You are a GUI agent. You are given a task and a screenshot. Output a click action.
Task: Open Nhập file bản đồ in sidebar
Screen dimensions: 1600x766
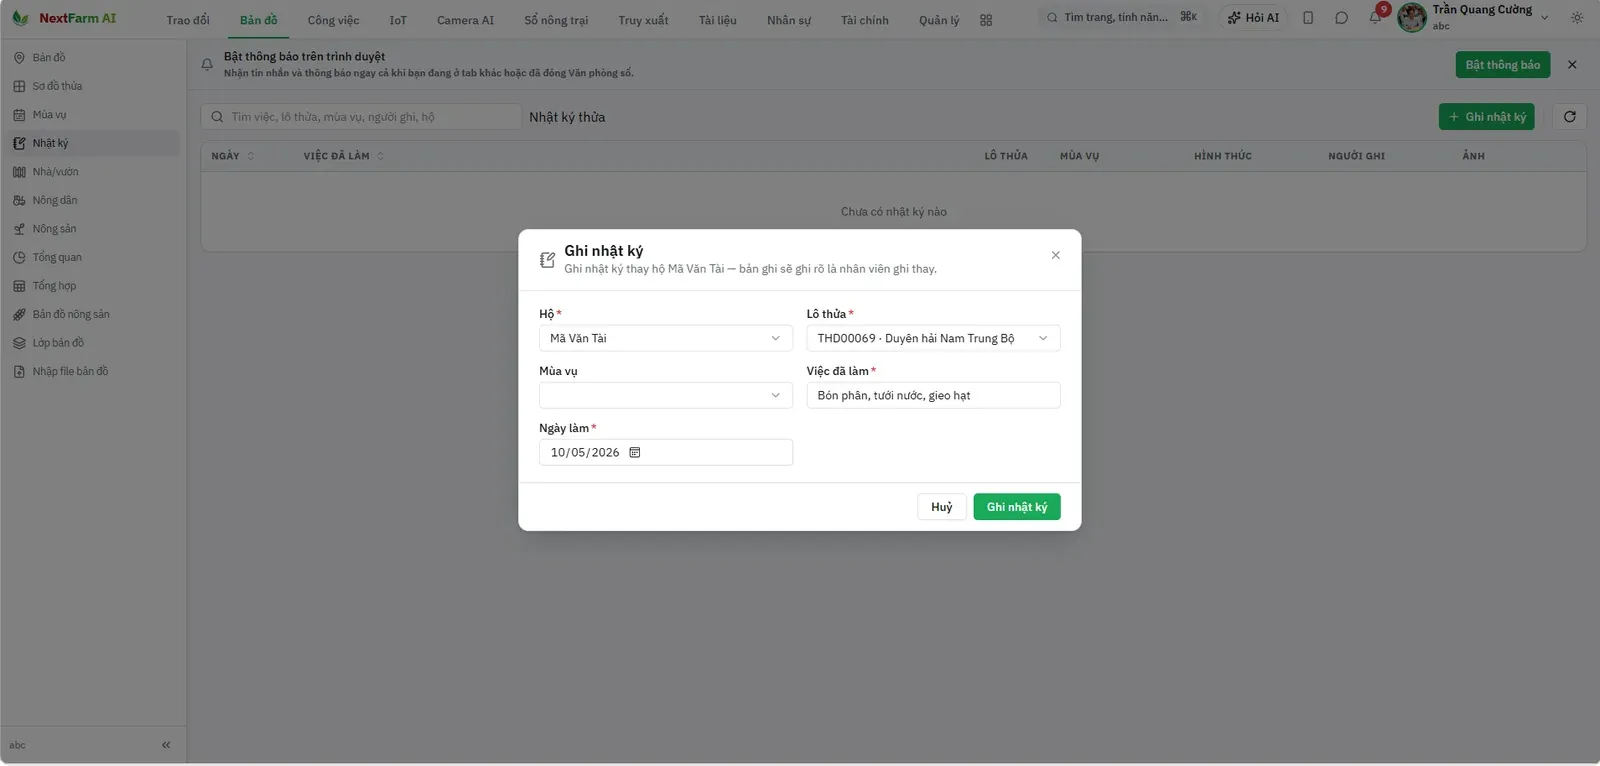click(x=91, y=372)
